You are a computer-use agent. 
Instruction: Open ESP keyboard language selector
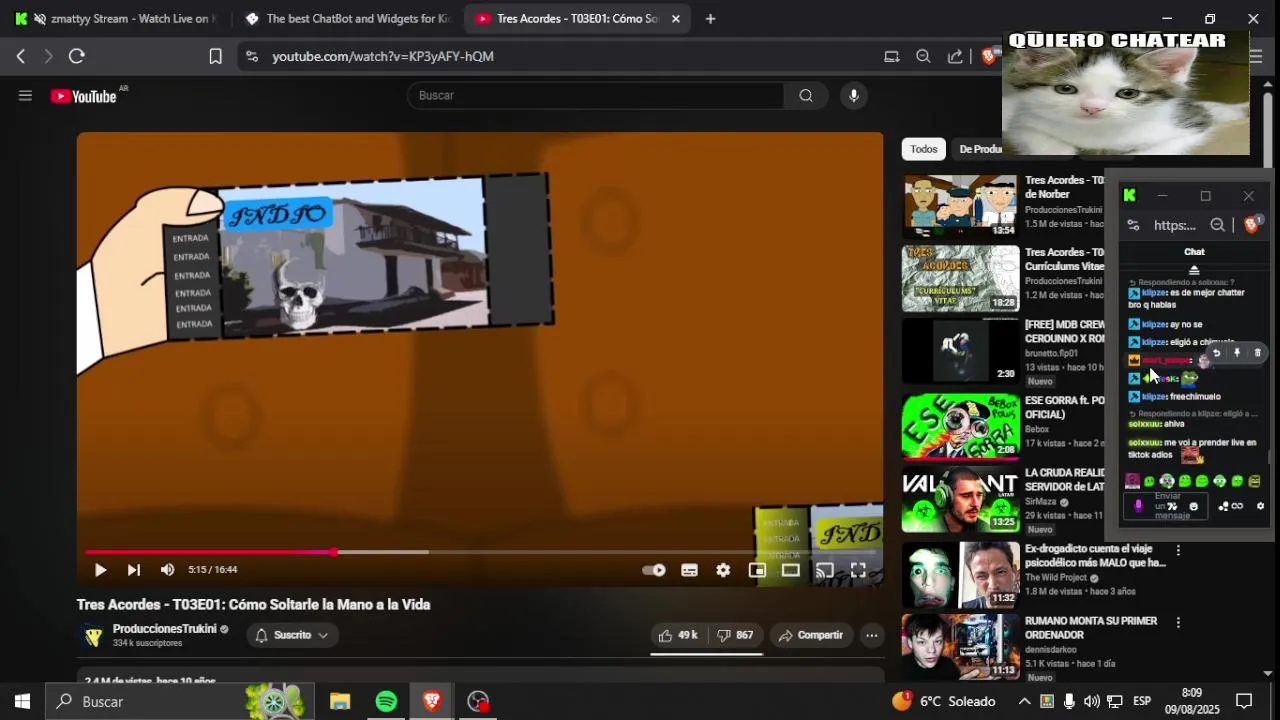(1142, 702)
